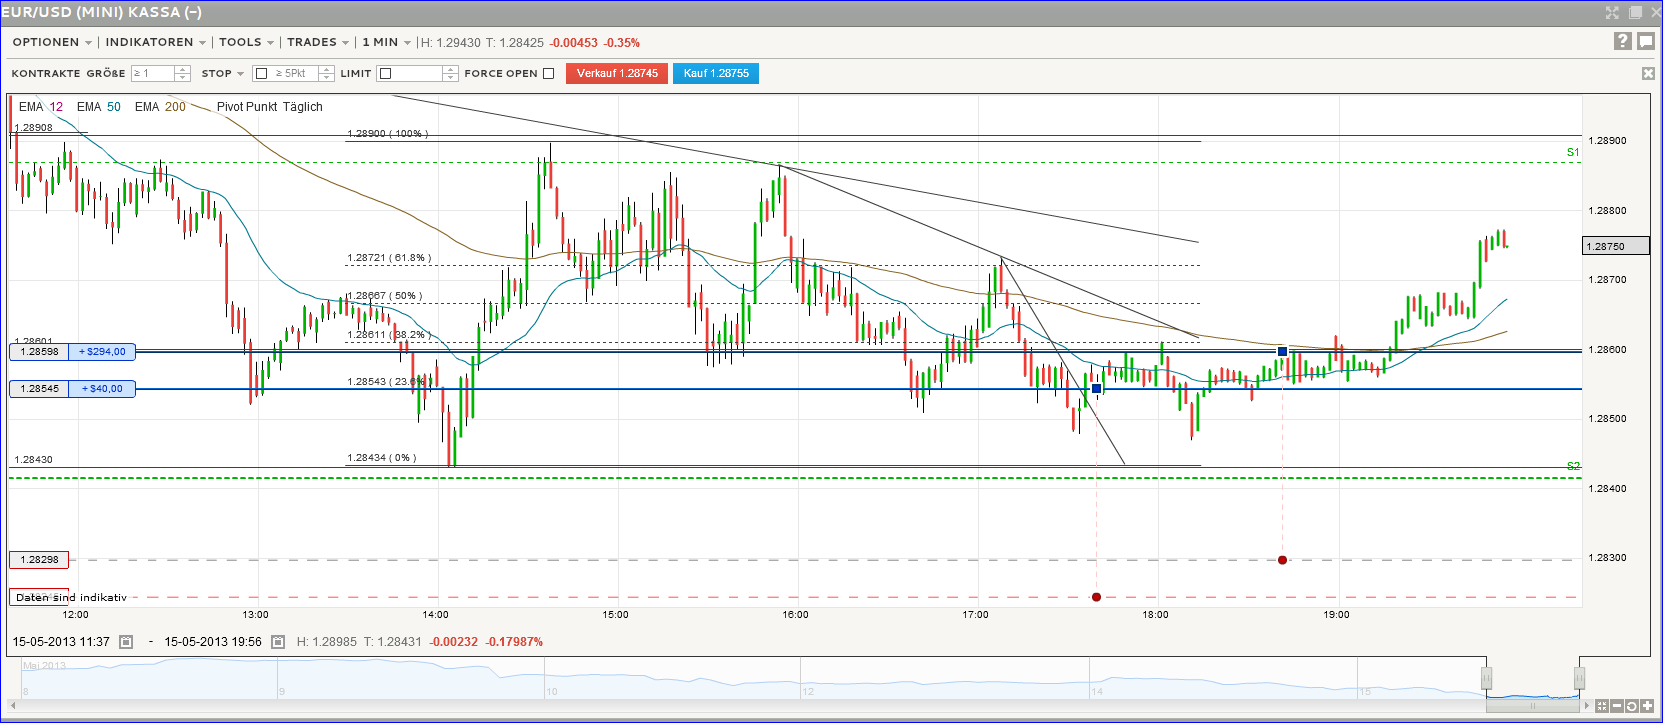Screen dimensions: 1663x723
Task: Click the +$40,00 profit tag
Action: 102,389
